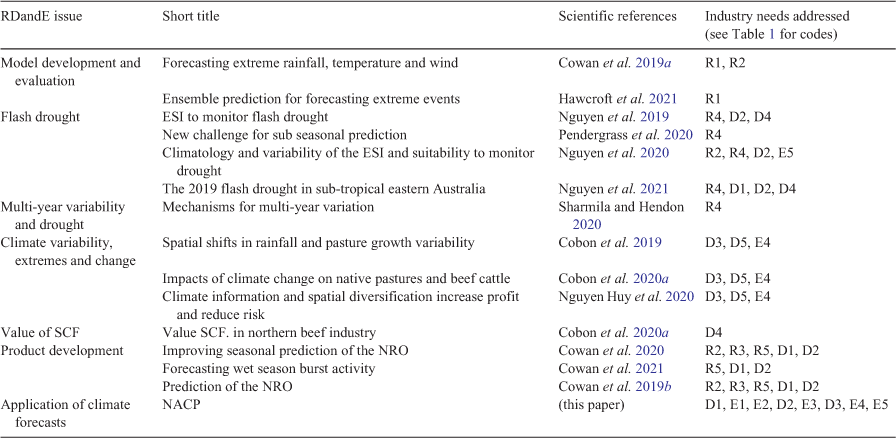
Task: Select the Short title column header
Action: (191, 17)
